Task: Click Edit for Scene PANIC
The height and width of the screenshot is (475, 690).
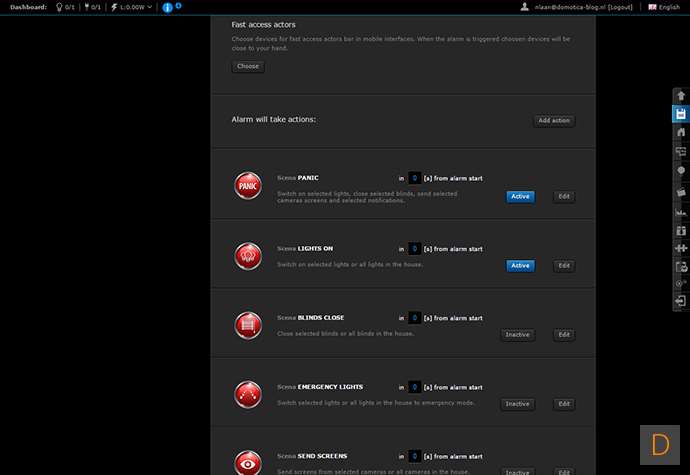Action: pos(564,197)
